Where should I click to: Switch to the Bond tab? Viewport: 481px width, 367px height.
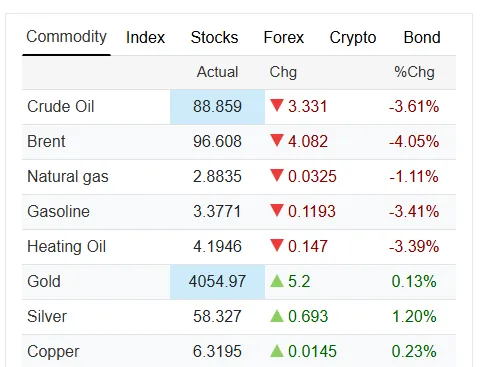(422, 37)
